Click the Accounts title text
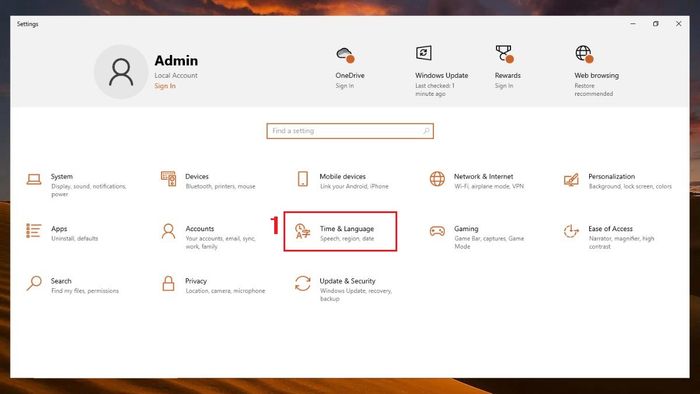 [200, 228]
